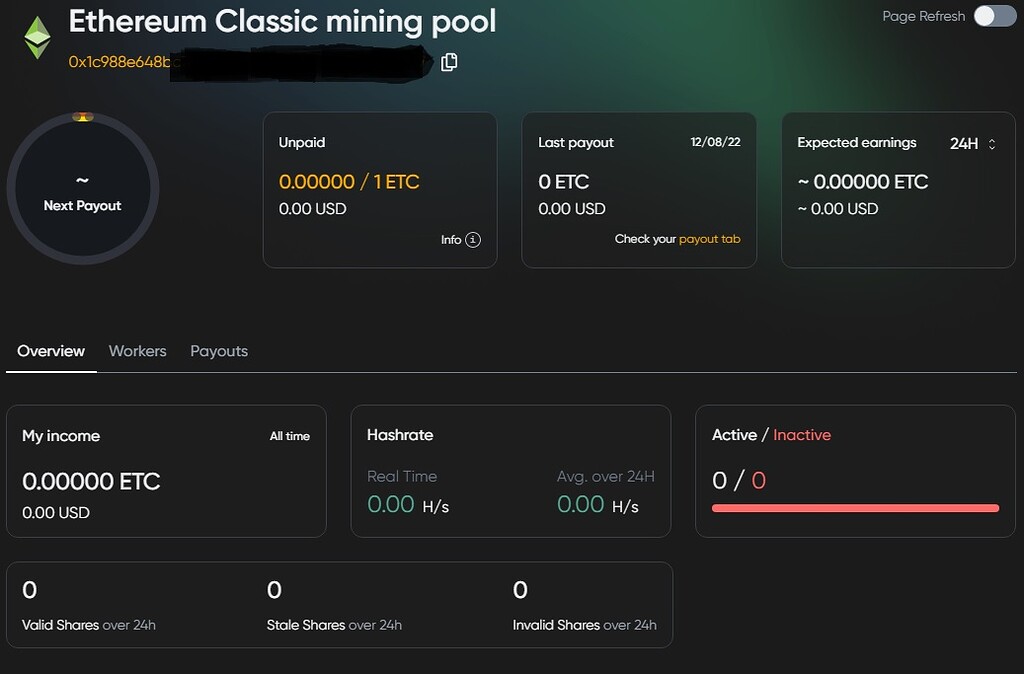Open the Payouts tab
The image size is (1024, 674).
tap(218, 351)
